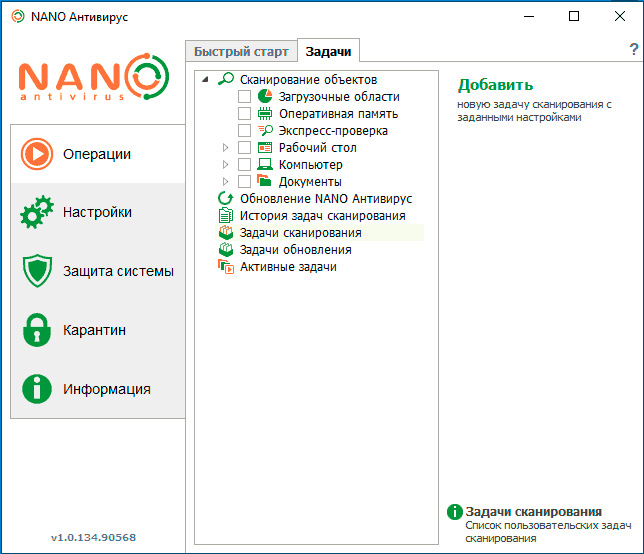Image resolution: width=644 pixels, height=554 pixels.
Task: Close the NANO Антивирус window
Action: (620, 16)
